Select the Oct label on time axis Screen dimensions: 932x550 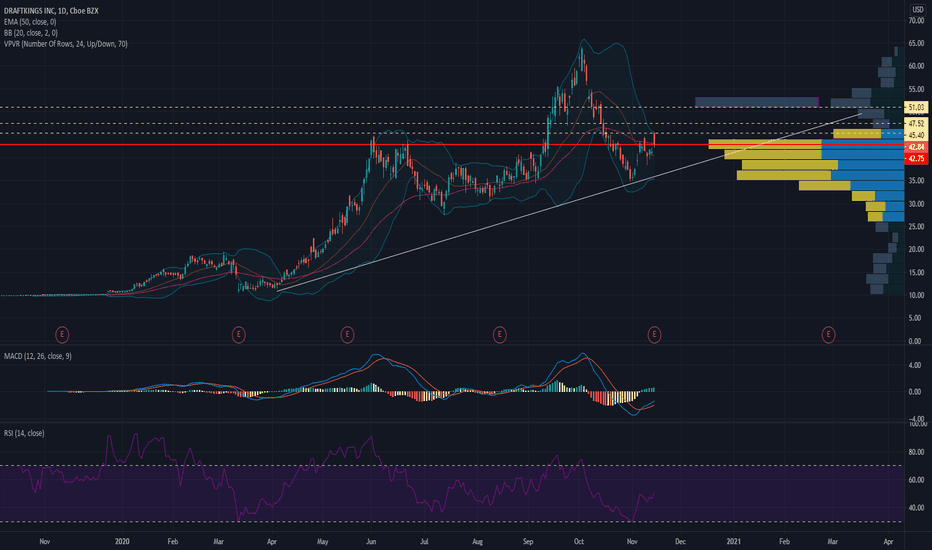[x=579, y=542]
